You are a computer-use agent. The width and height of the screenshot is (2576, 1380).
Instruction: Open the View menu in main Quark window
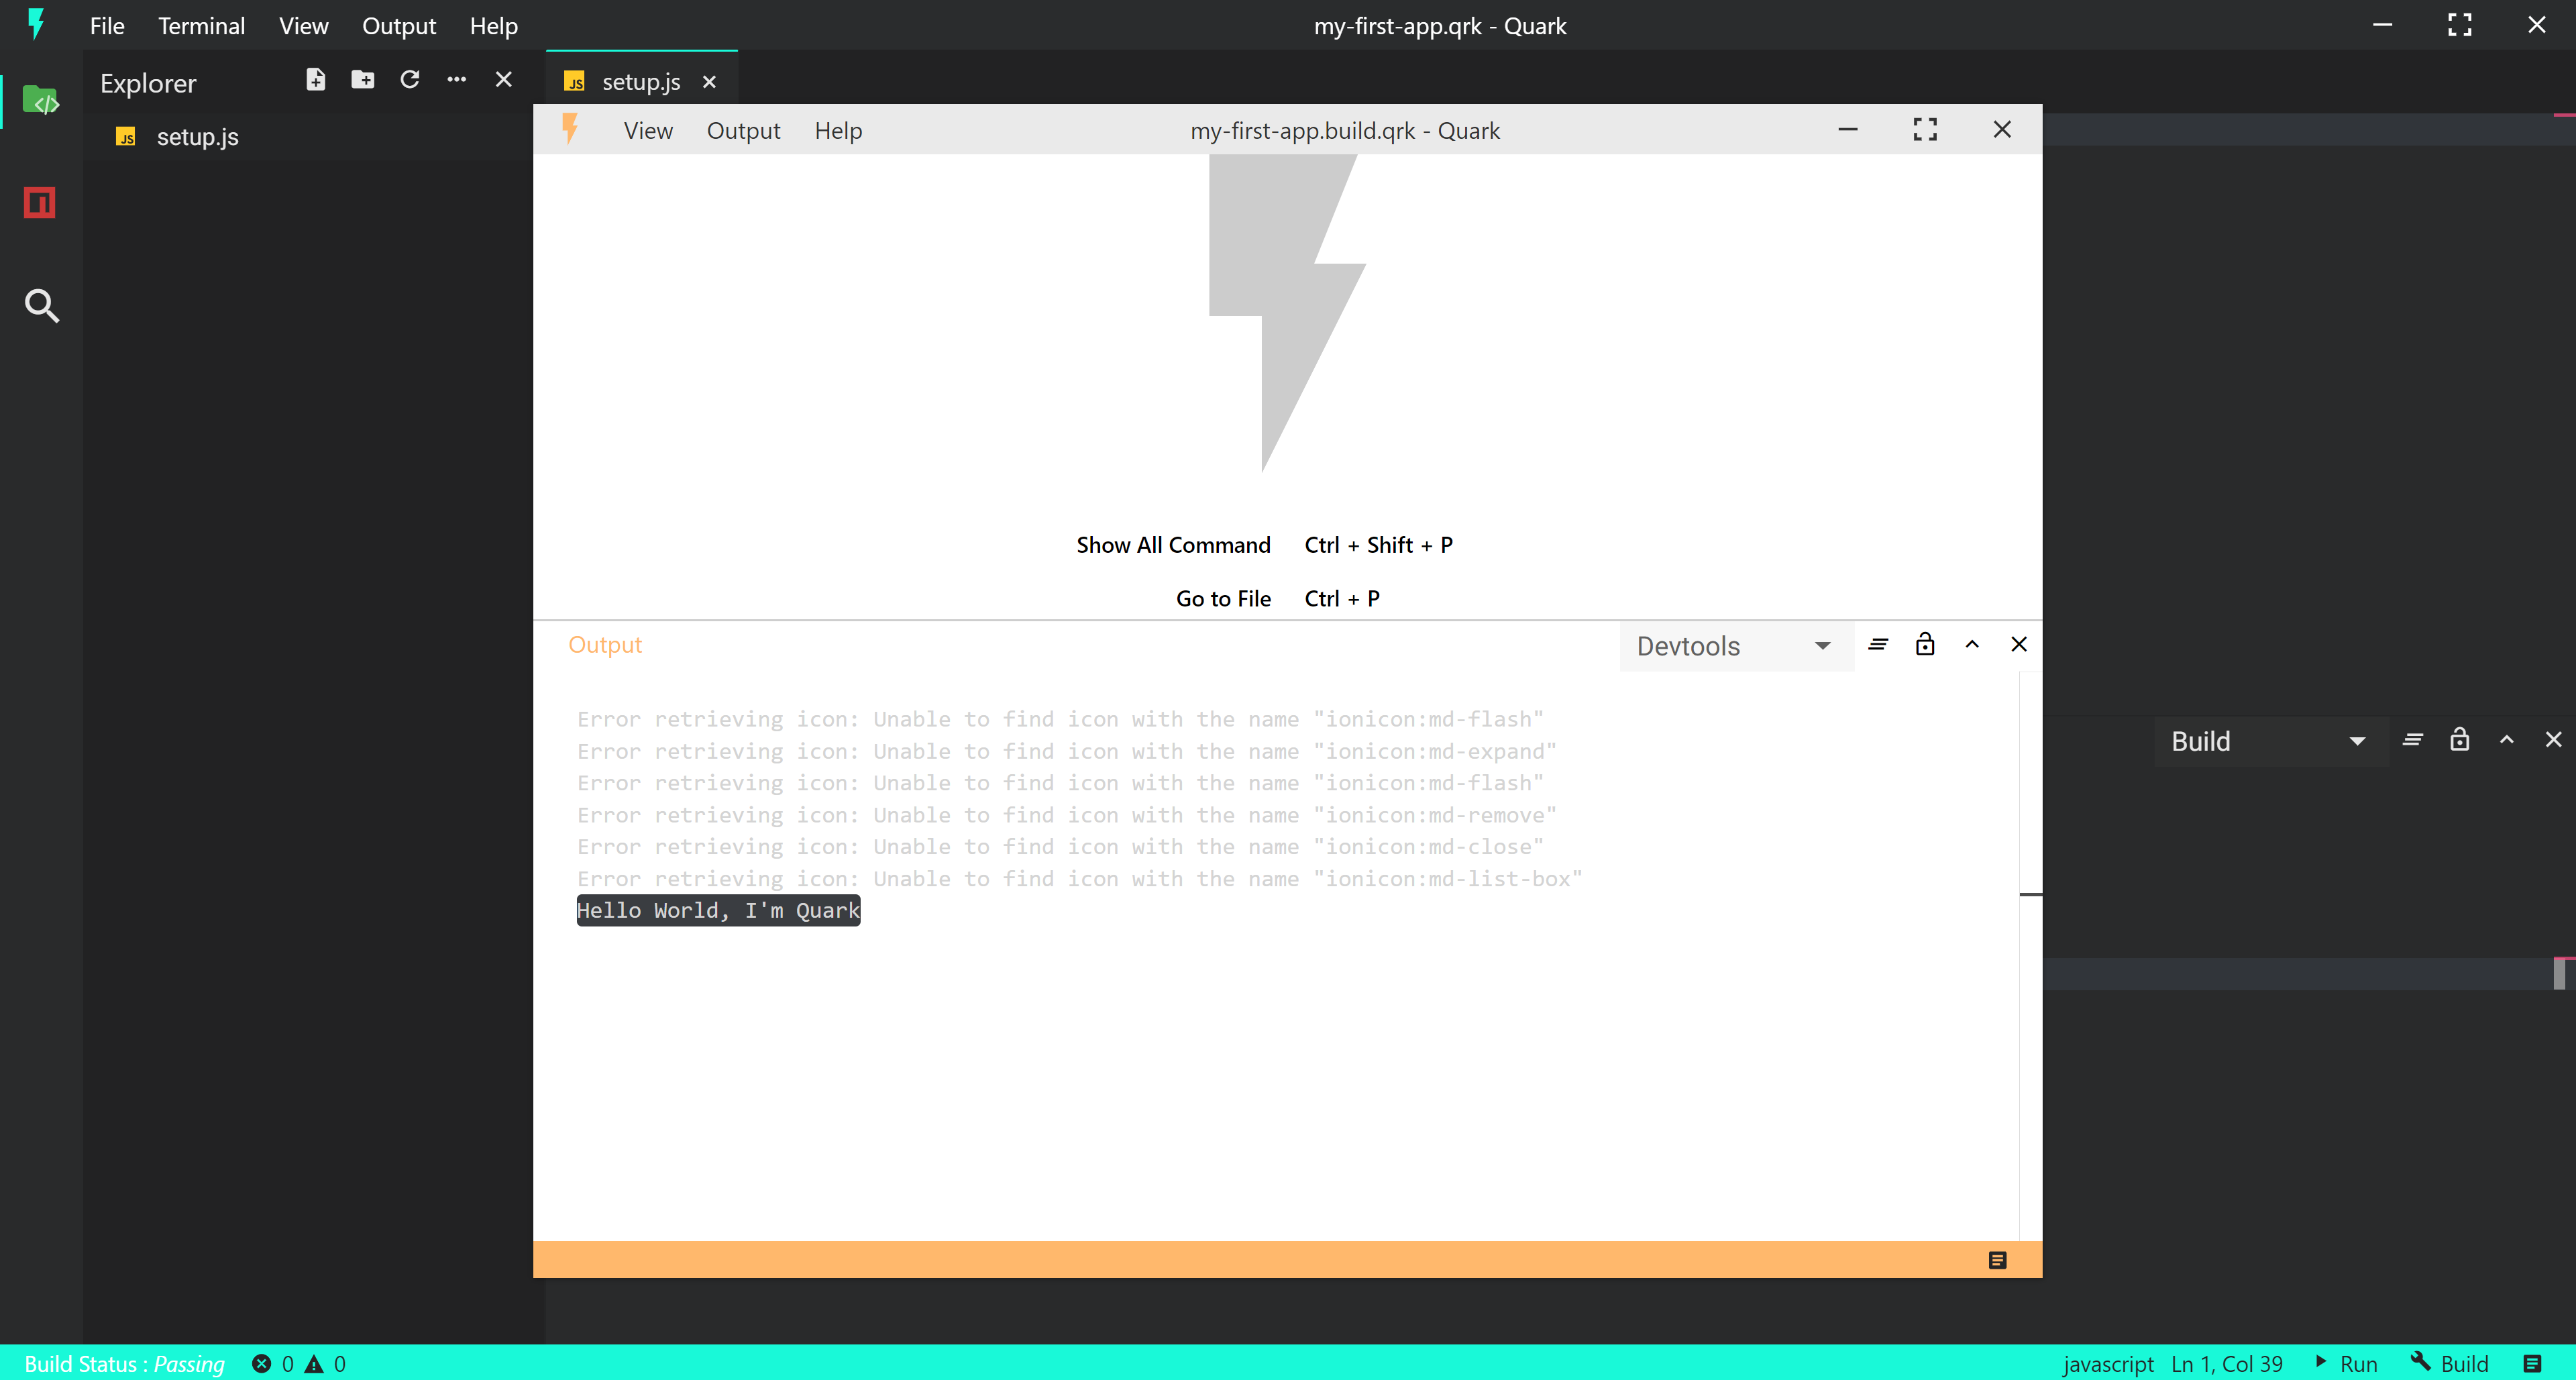tap(304, 26)
